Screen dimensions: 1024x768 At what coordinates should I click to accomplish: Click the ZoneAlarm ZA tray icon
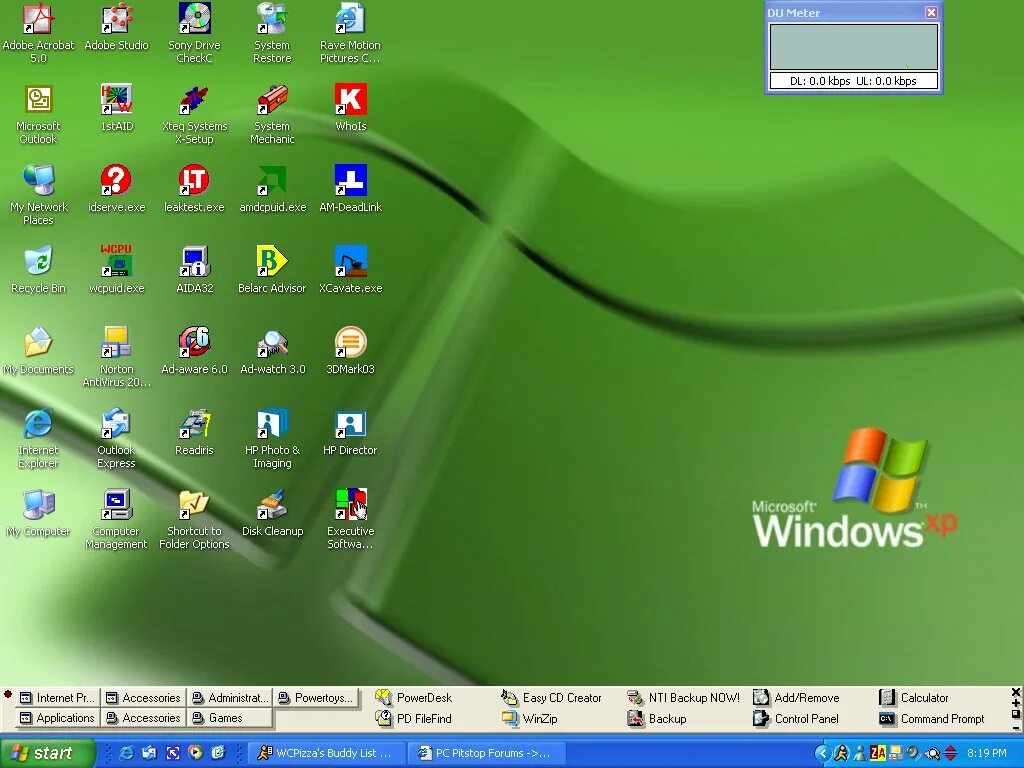click(878, 753)
